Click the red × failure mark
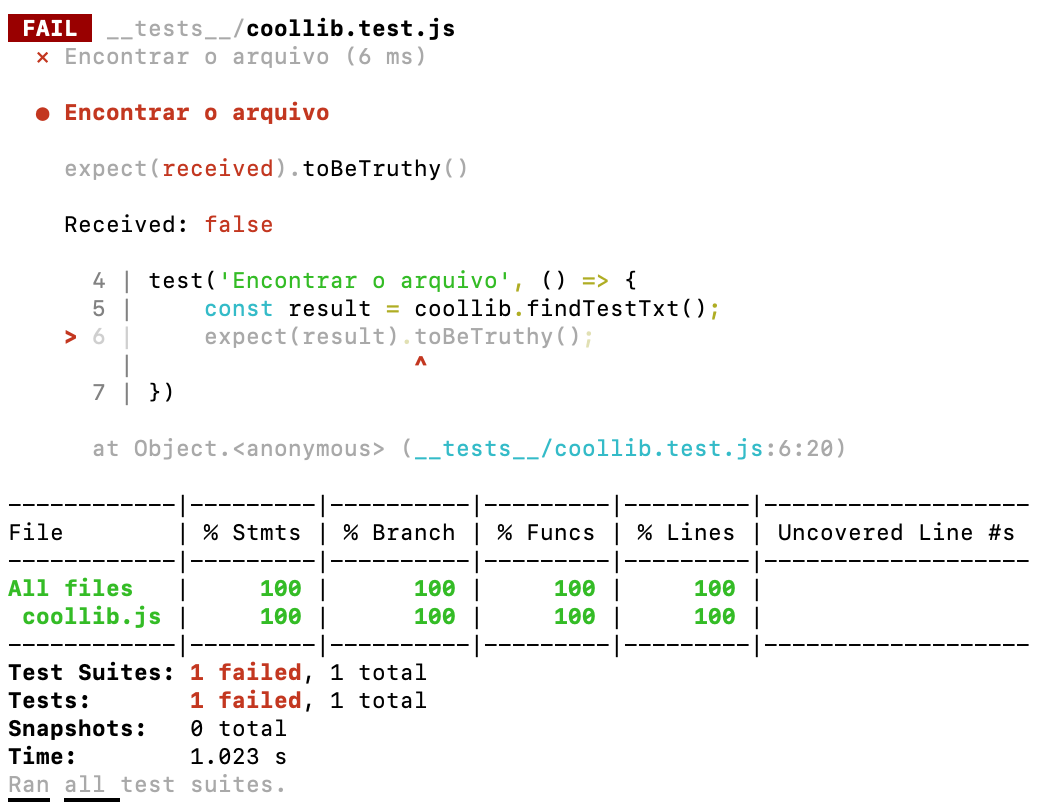The width and height of the screenshot is (1048, 802). click(x=42, y=57)
